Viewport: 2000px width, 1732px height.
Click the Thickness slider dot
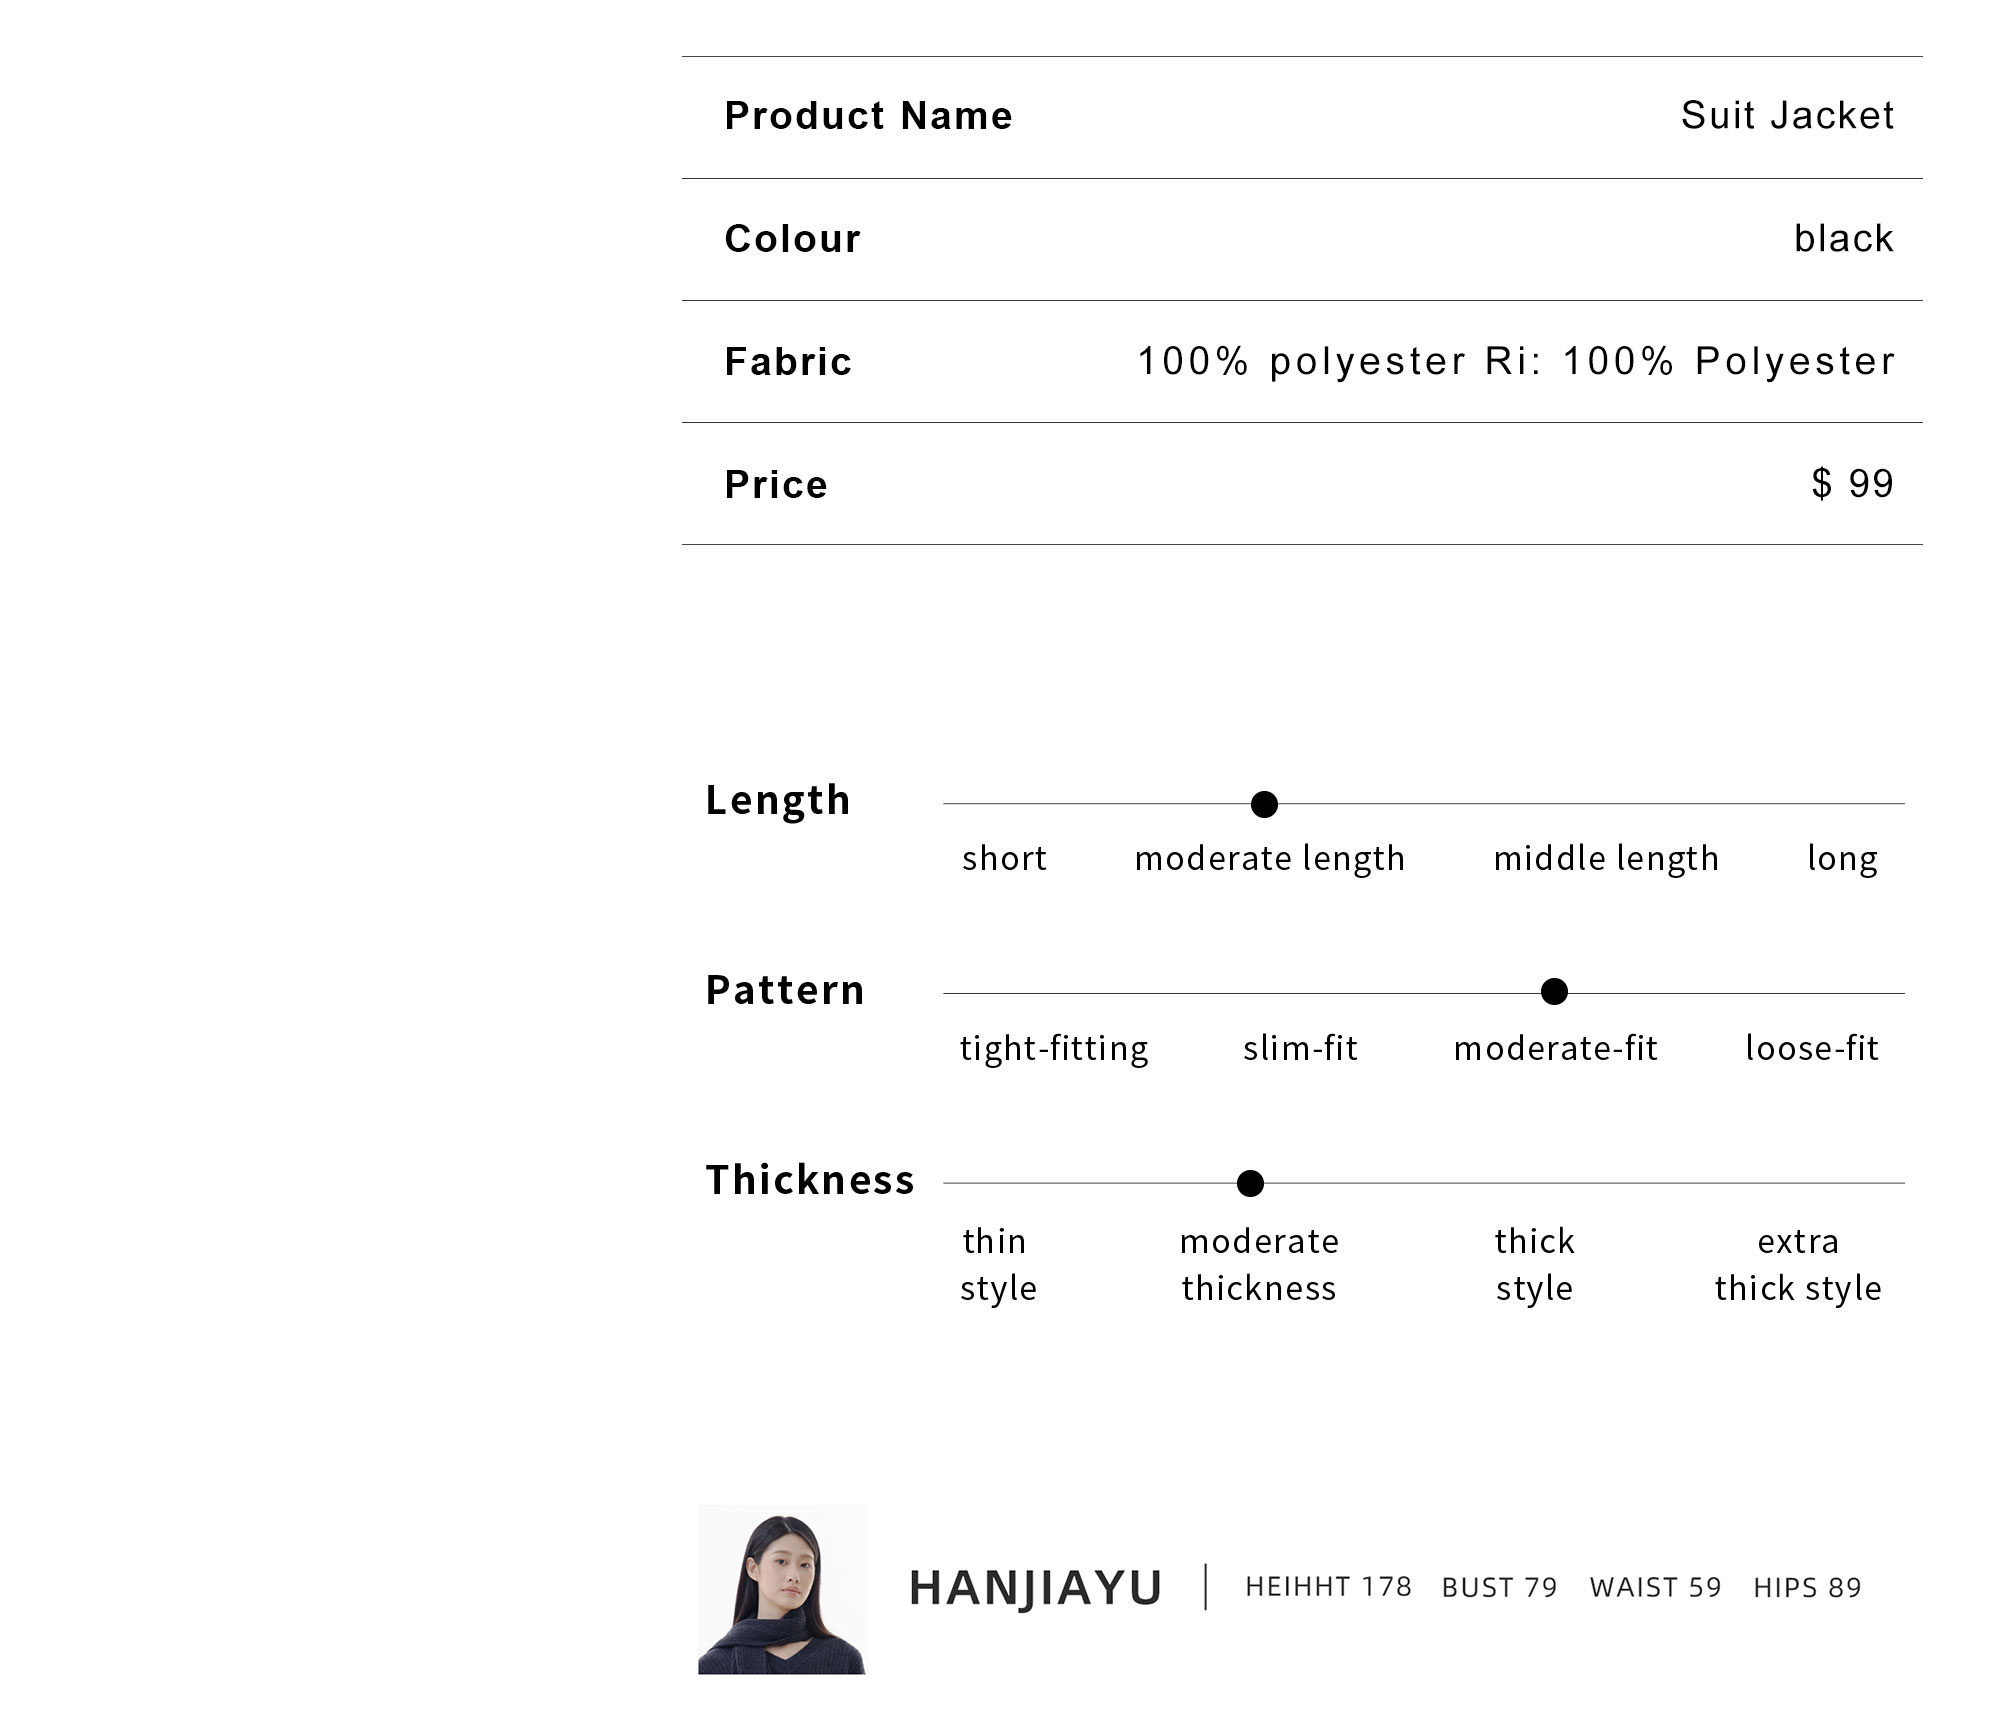[x=1250, y=1183]
